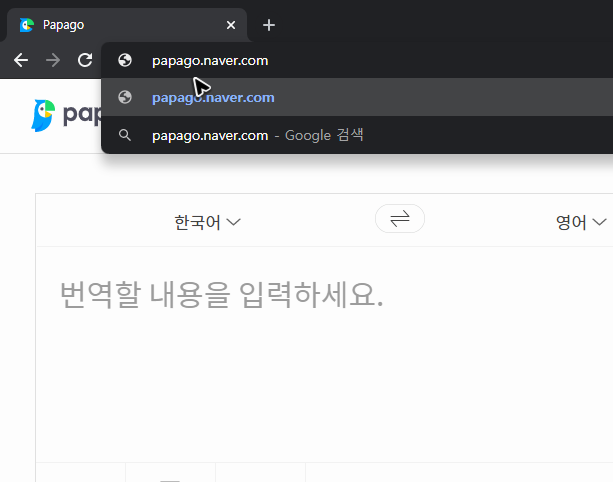This screenshot has height=482, width=613.
Task: Click the Papago parrot logo
Action: [43, 115]
